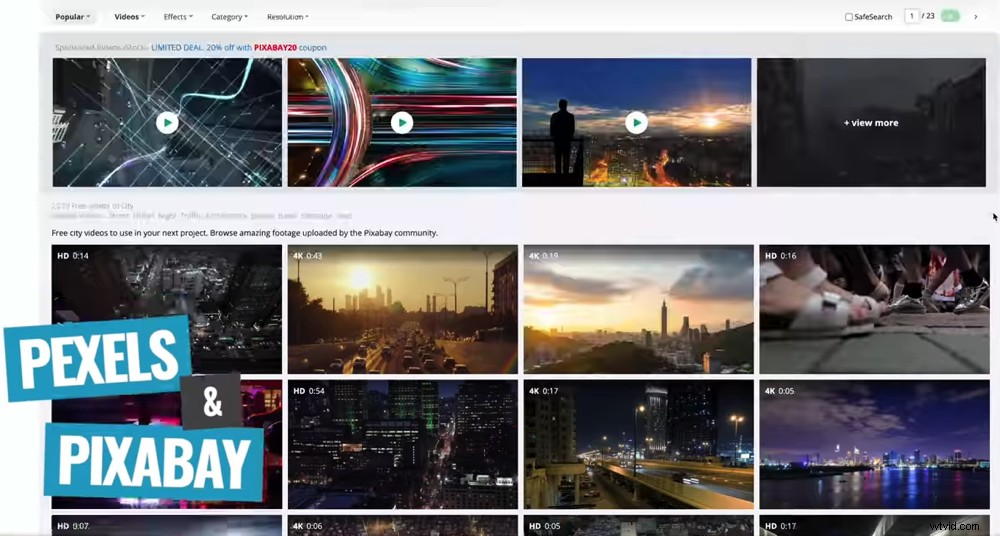Viewport: 1000px width, 536px height.
Task: Click the Free city videos description text
Action: pos(245,233)
